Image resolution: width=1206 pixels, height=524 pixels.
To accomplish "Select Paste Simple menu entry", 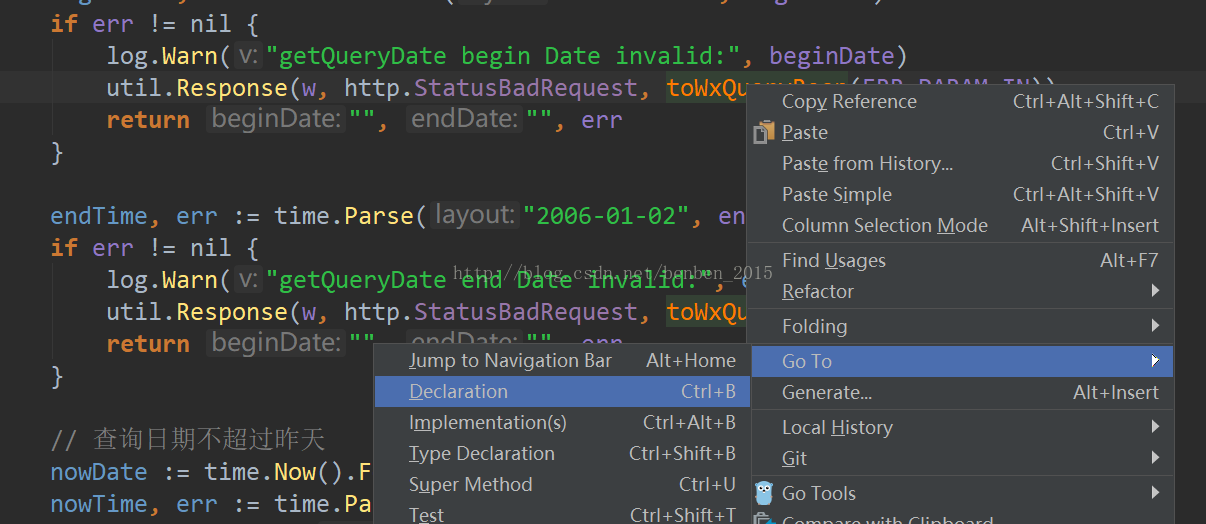I will pos(836,194).
